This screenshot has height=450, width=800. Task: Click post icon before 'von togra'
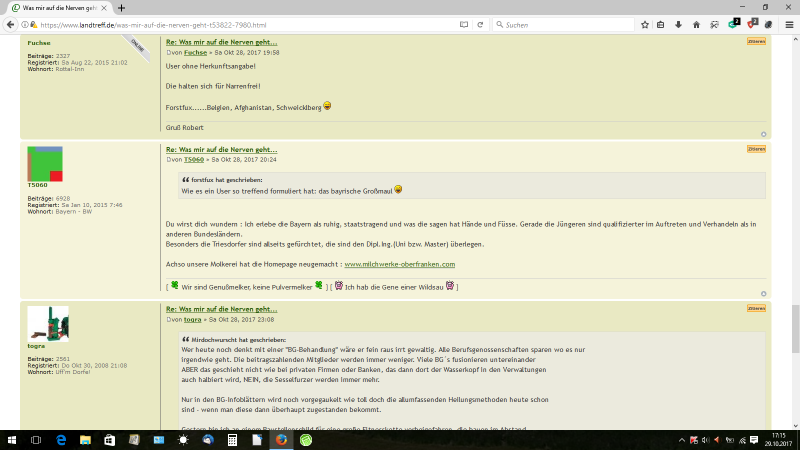pos(168,319)
